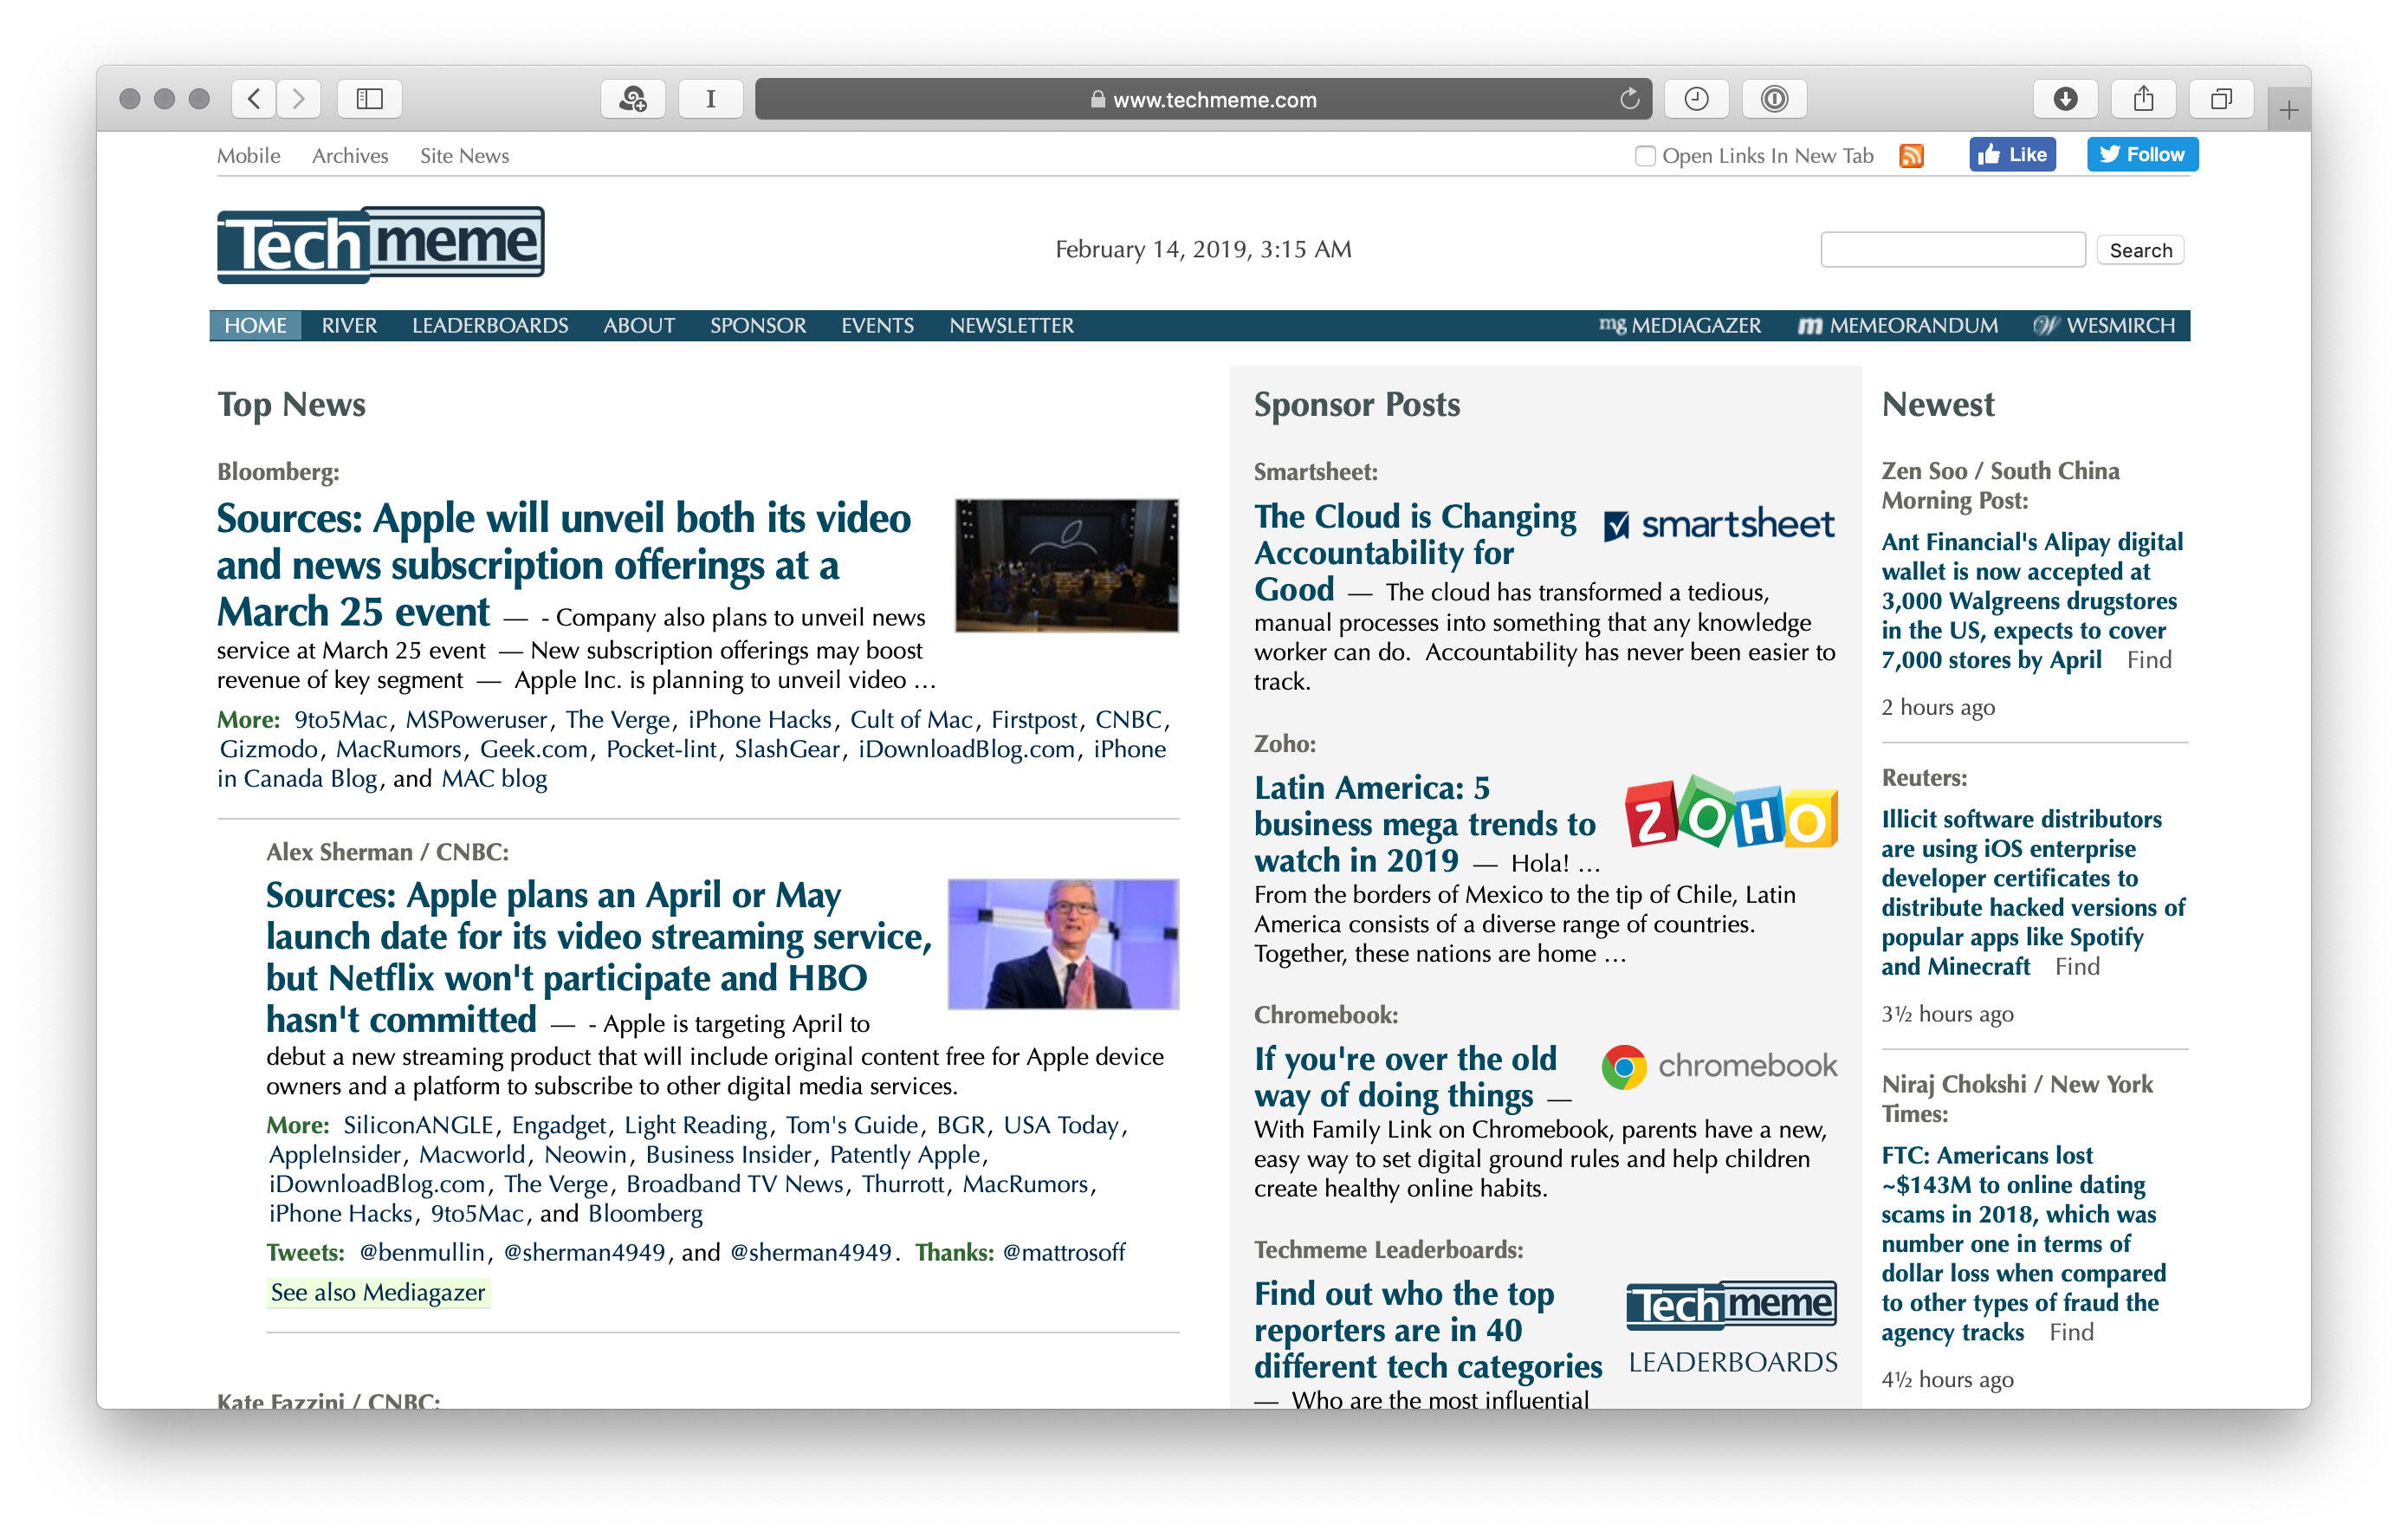Add a new tab with plus button
This screenshot has width=2408, height=1537.
click(x=2289, y=109)
